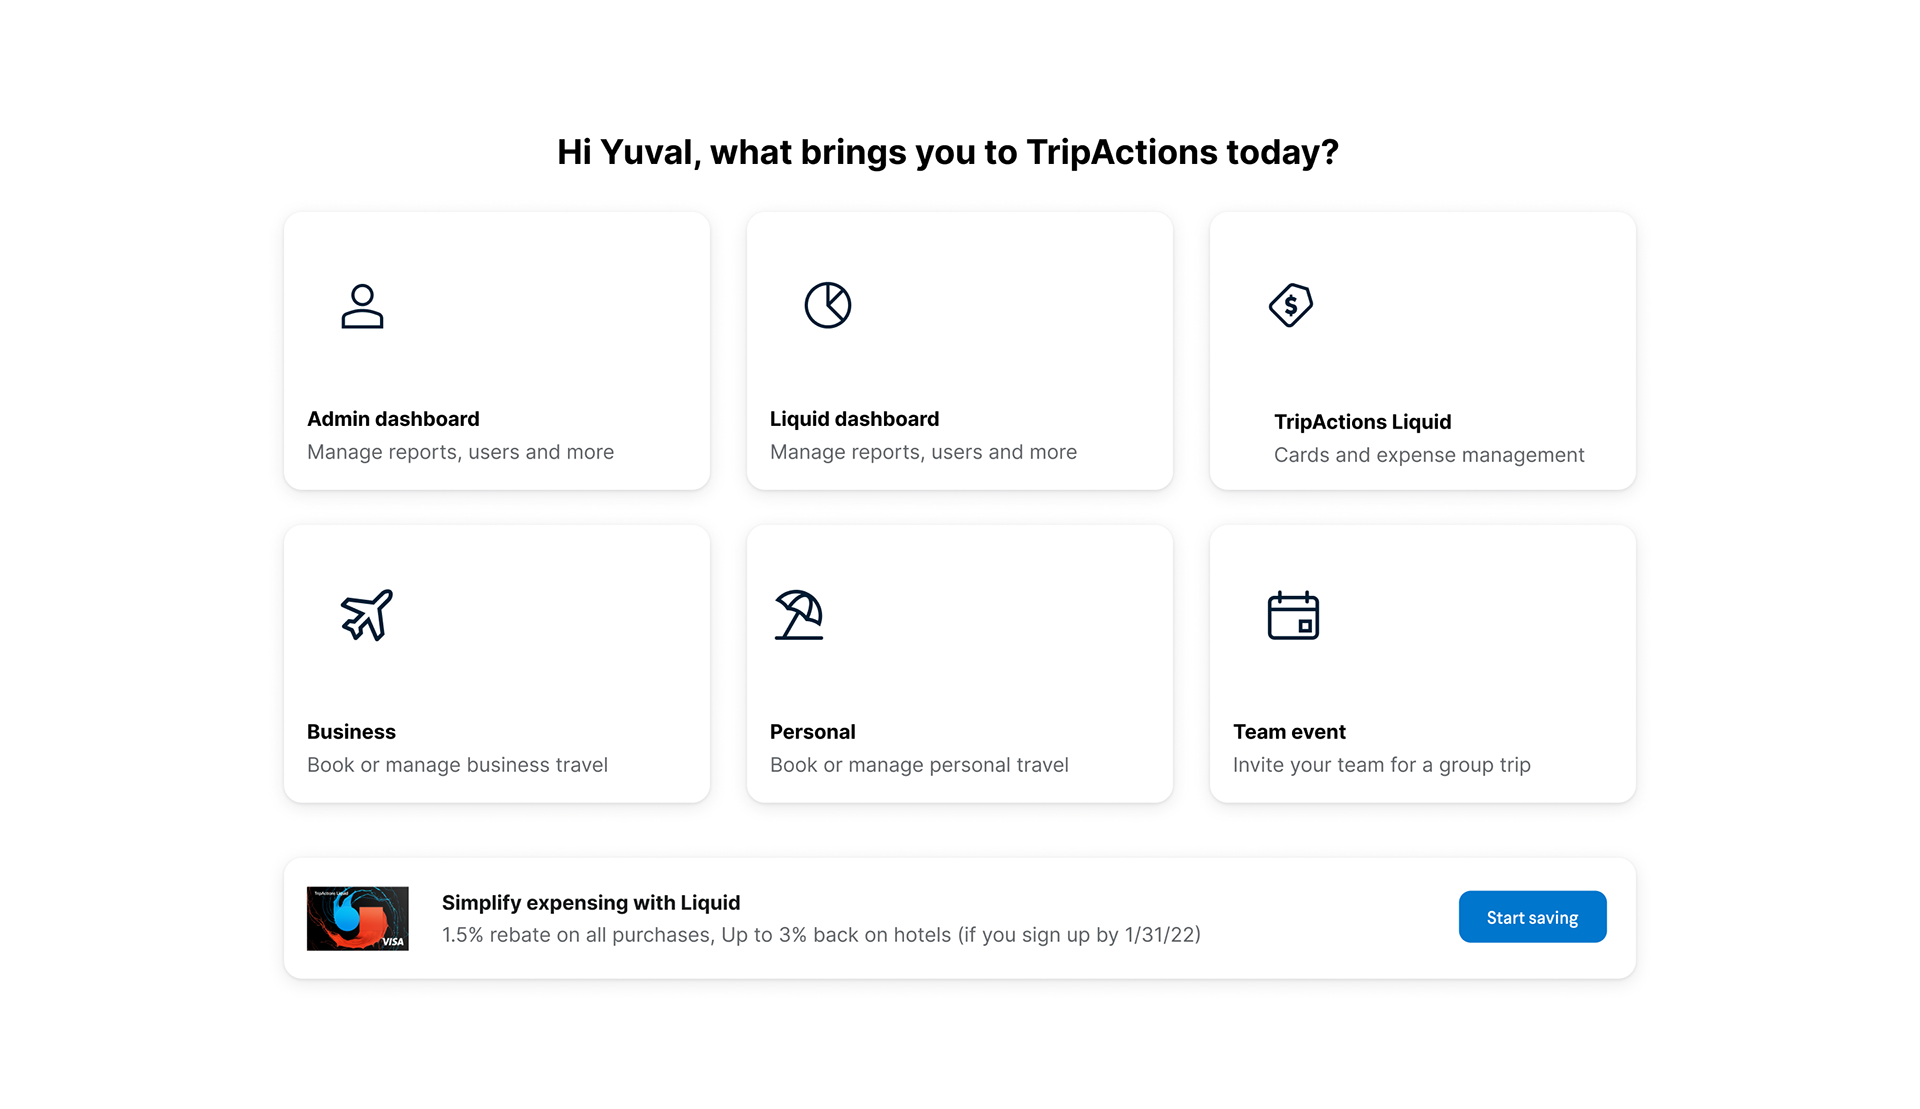The height and width of the screenshot is (1109, 1920).
Task: Click 'Book or manage business travel' text
Action: [x=457, y=765]
